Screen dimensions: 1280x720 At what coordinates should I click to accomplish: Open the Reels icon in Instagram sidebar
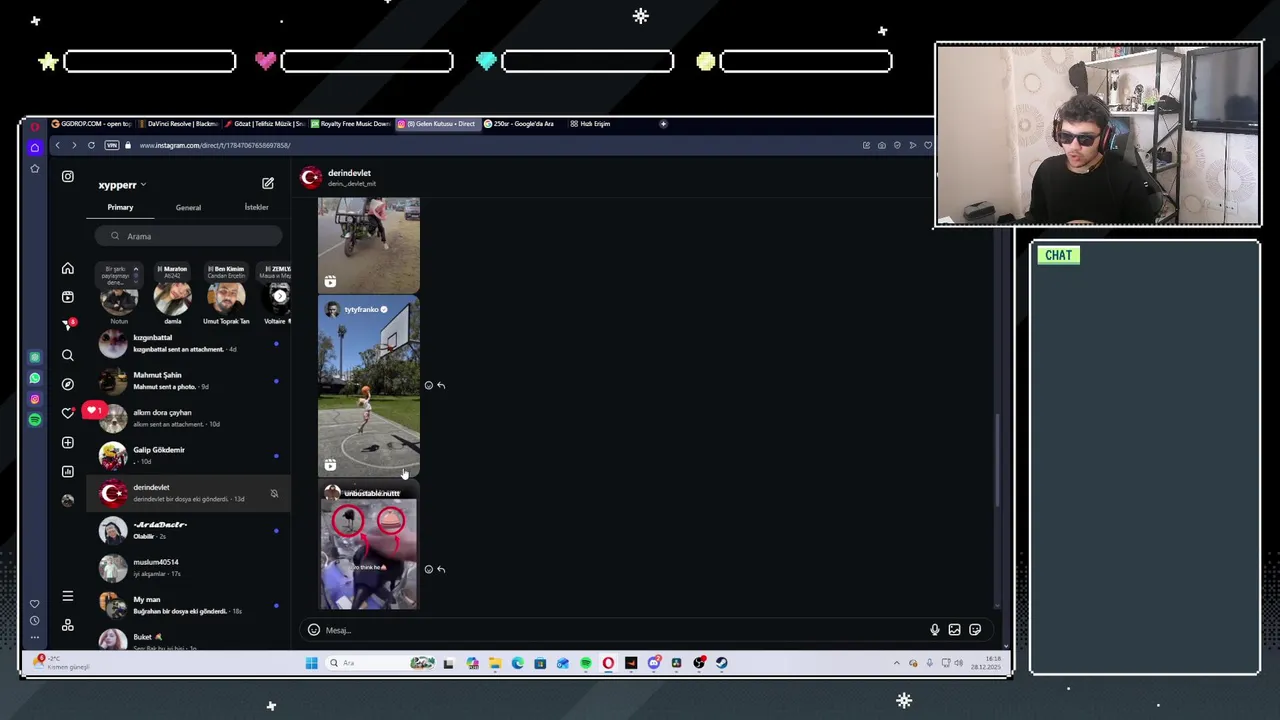68,297
